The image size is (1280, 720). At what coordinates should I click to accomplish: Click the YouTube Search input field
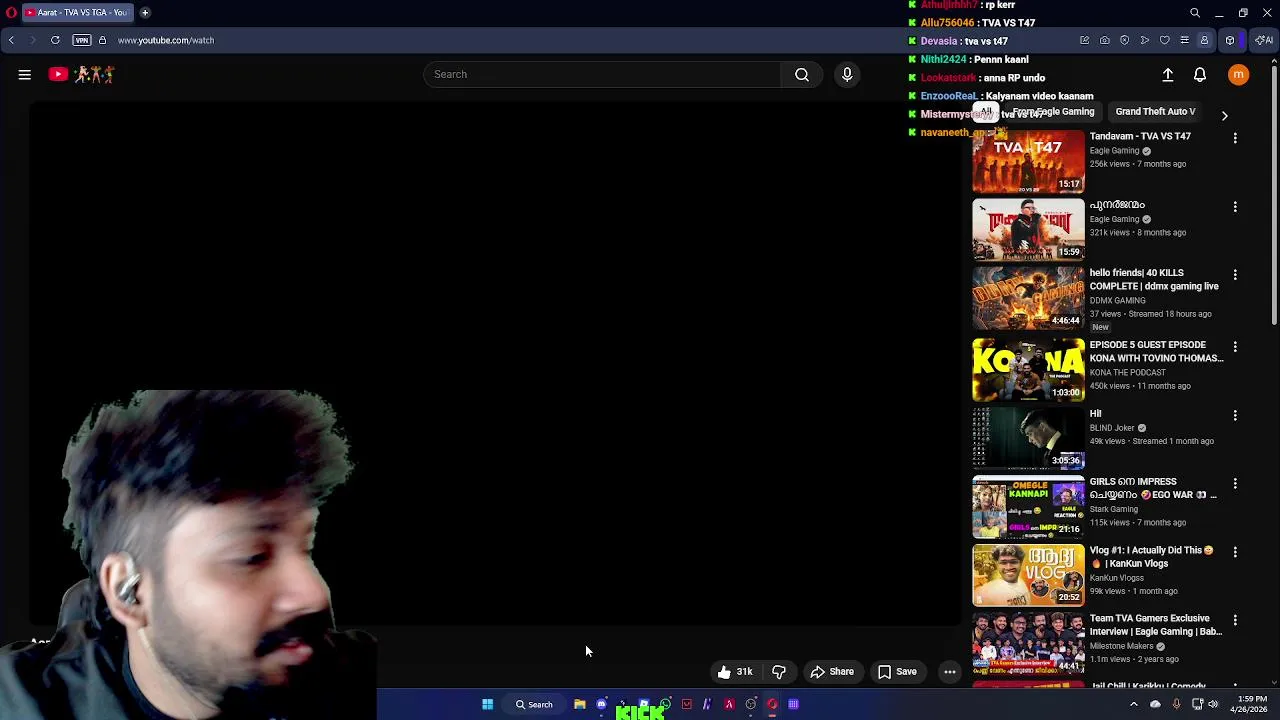point(602,74)
